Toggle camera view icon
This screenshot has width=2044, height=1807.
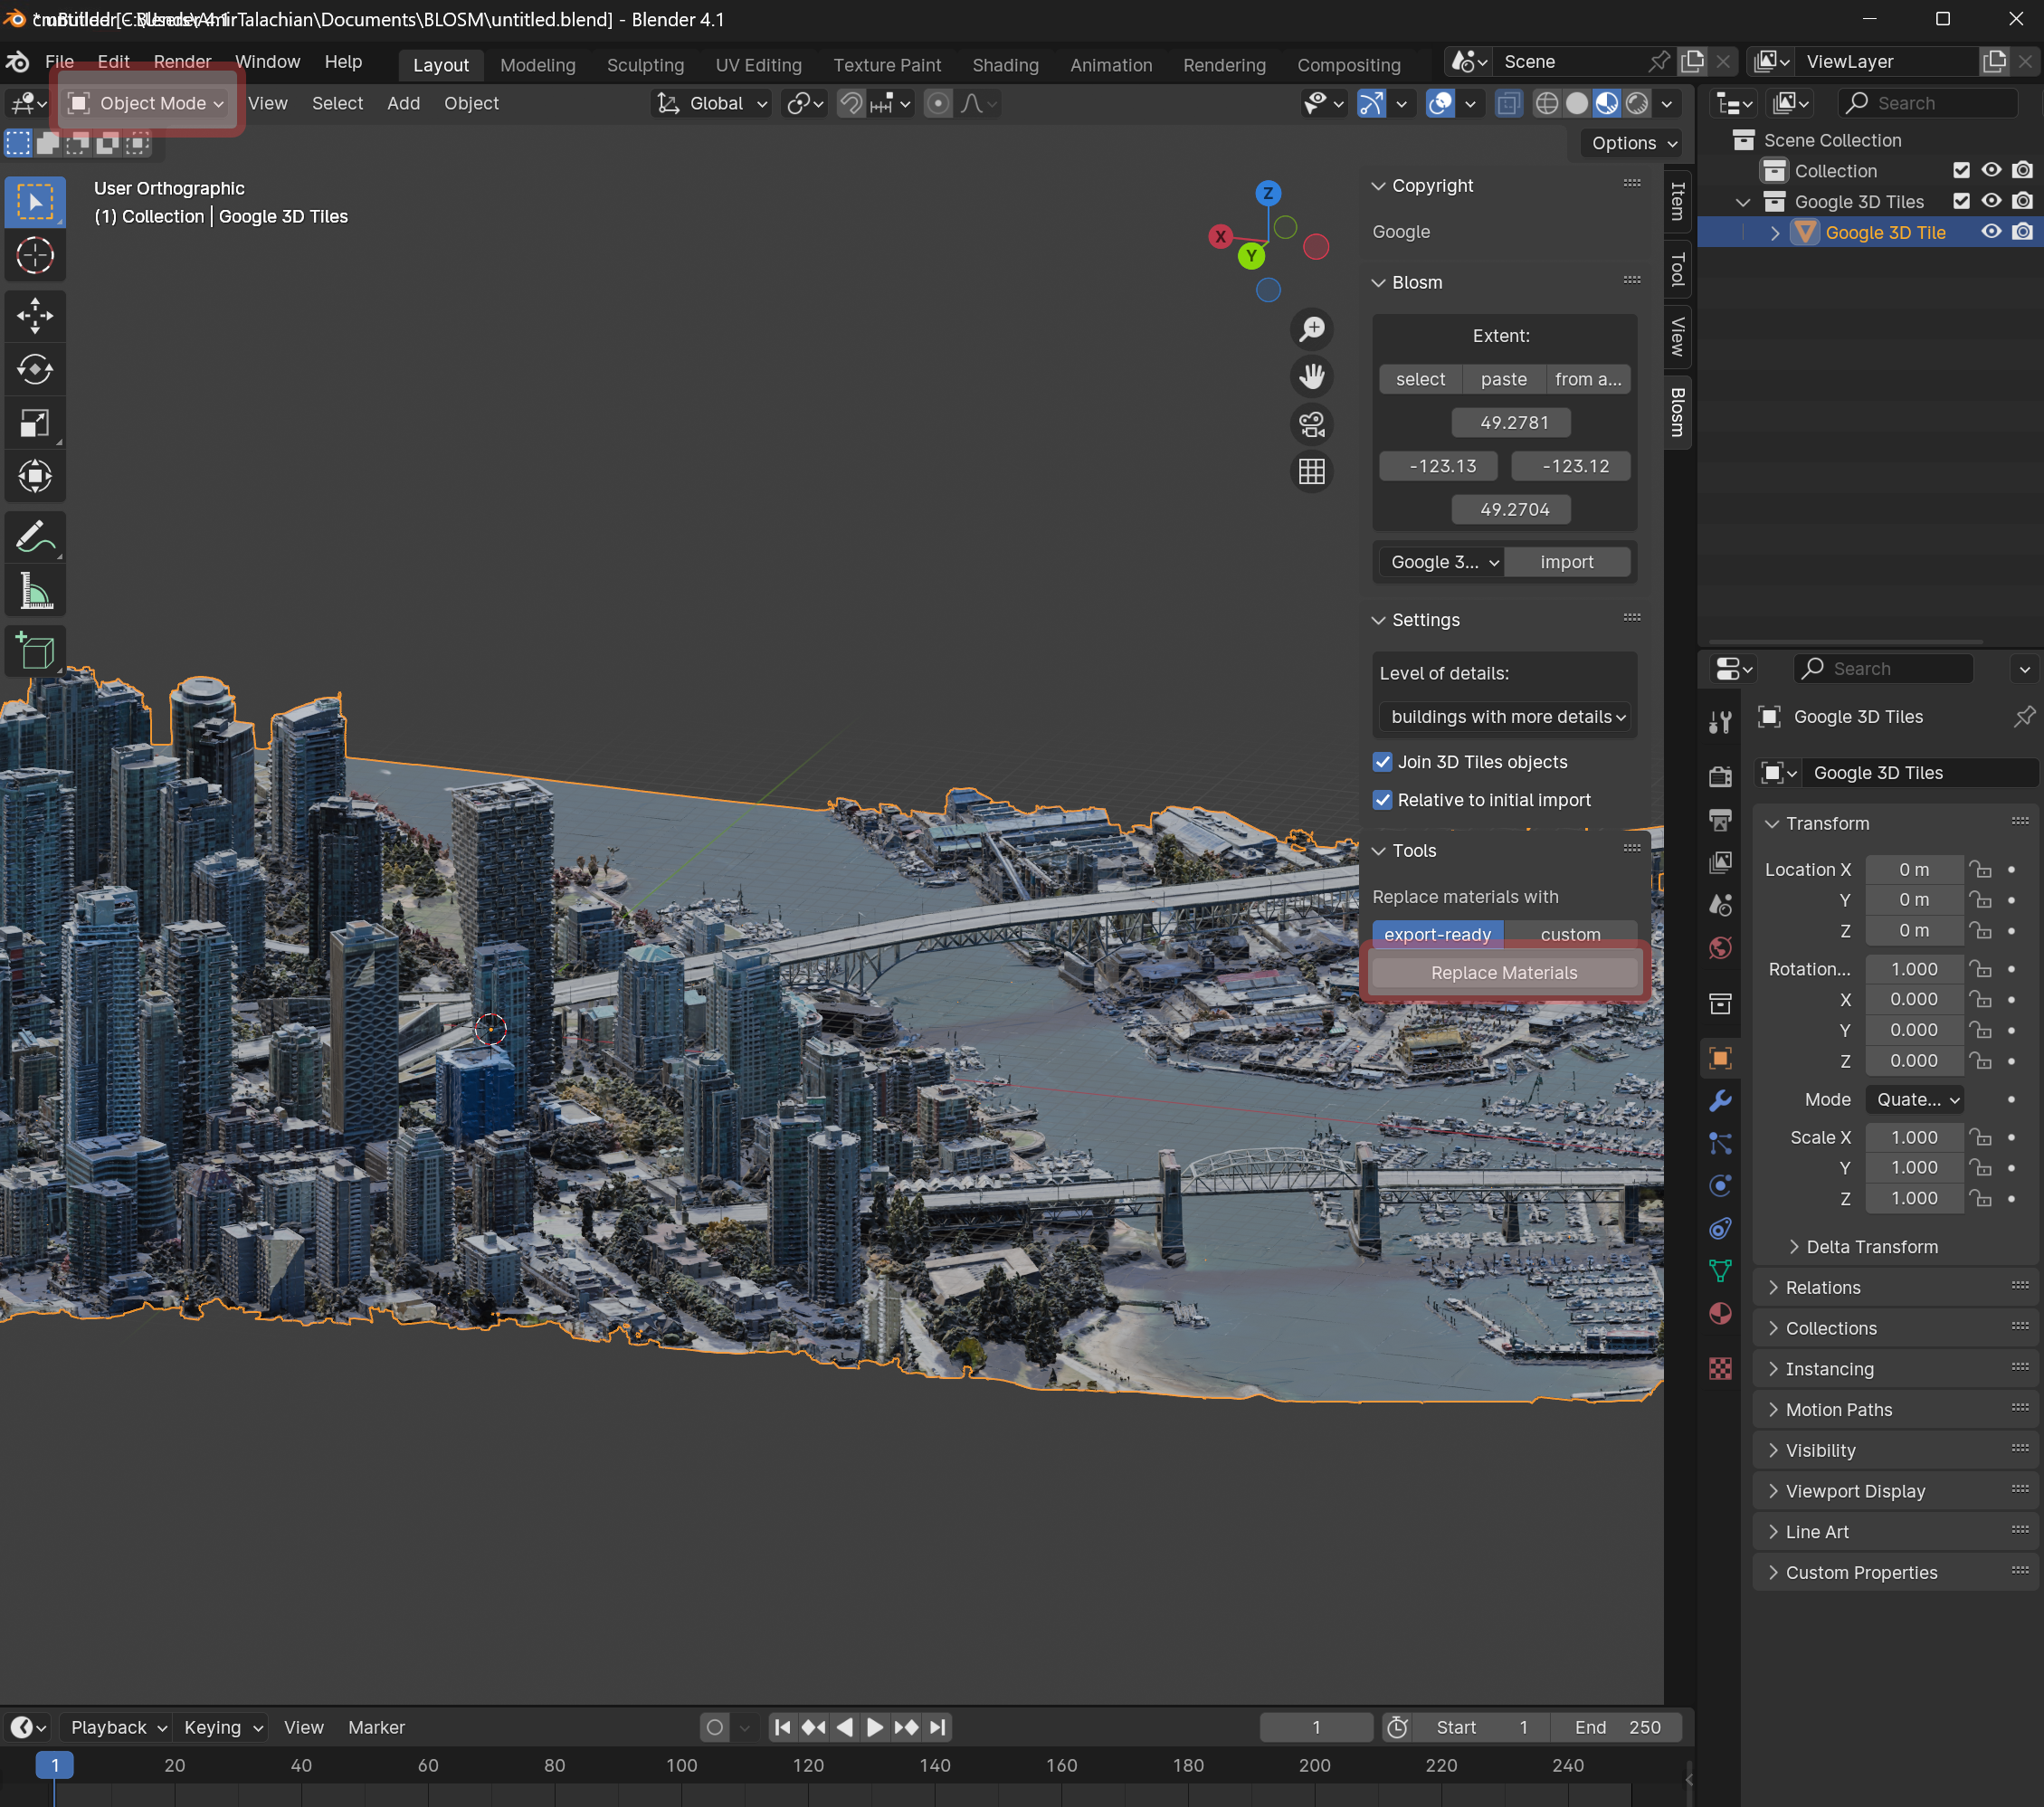[1311, 424]
